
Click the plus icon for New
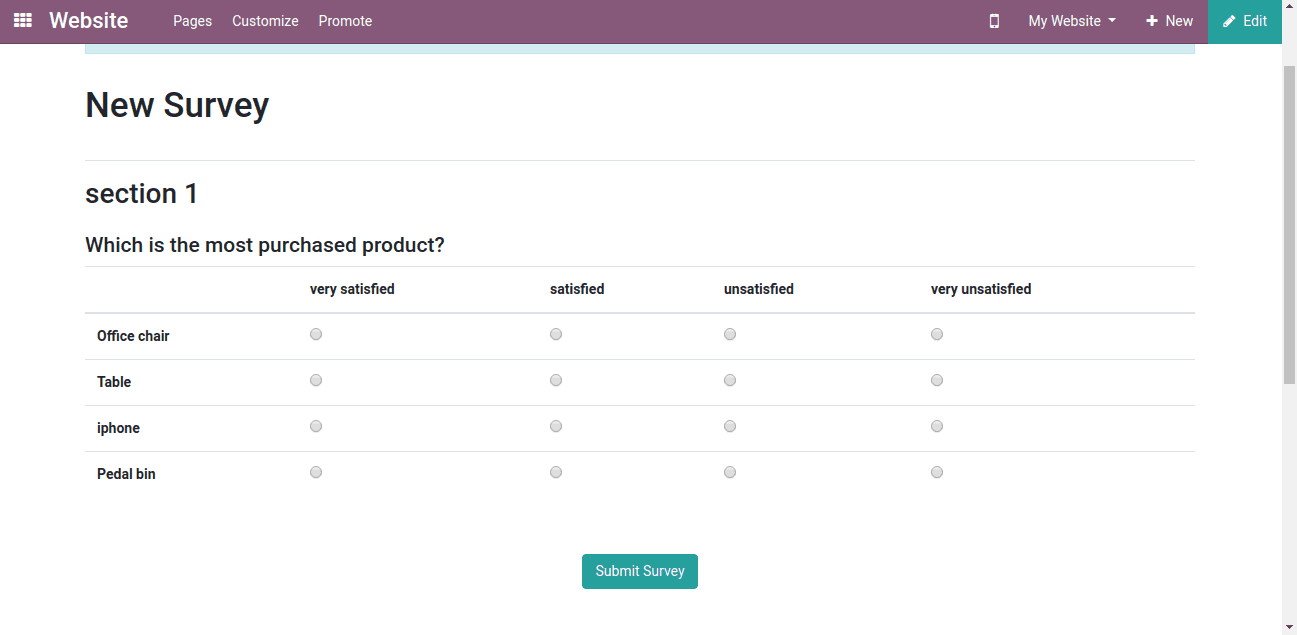point(1152,21)
